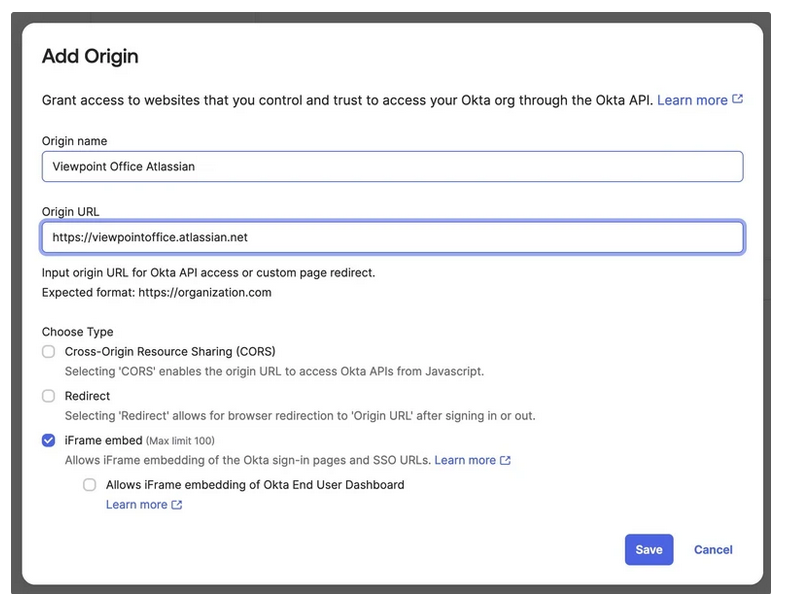Open Learn more link about iFrame sign-in embedding

(465, 460)
